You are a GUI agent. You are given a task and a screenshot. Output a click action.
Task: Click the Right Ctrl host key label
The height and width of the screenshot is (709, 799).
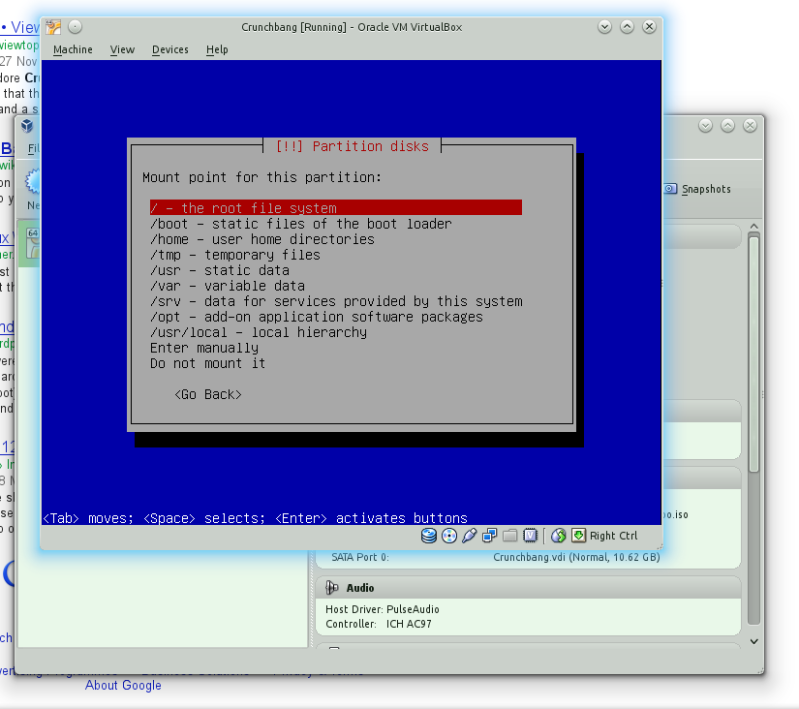[614, 536]
